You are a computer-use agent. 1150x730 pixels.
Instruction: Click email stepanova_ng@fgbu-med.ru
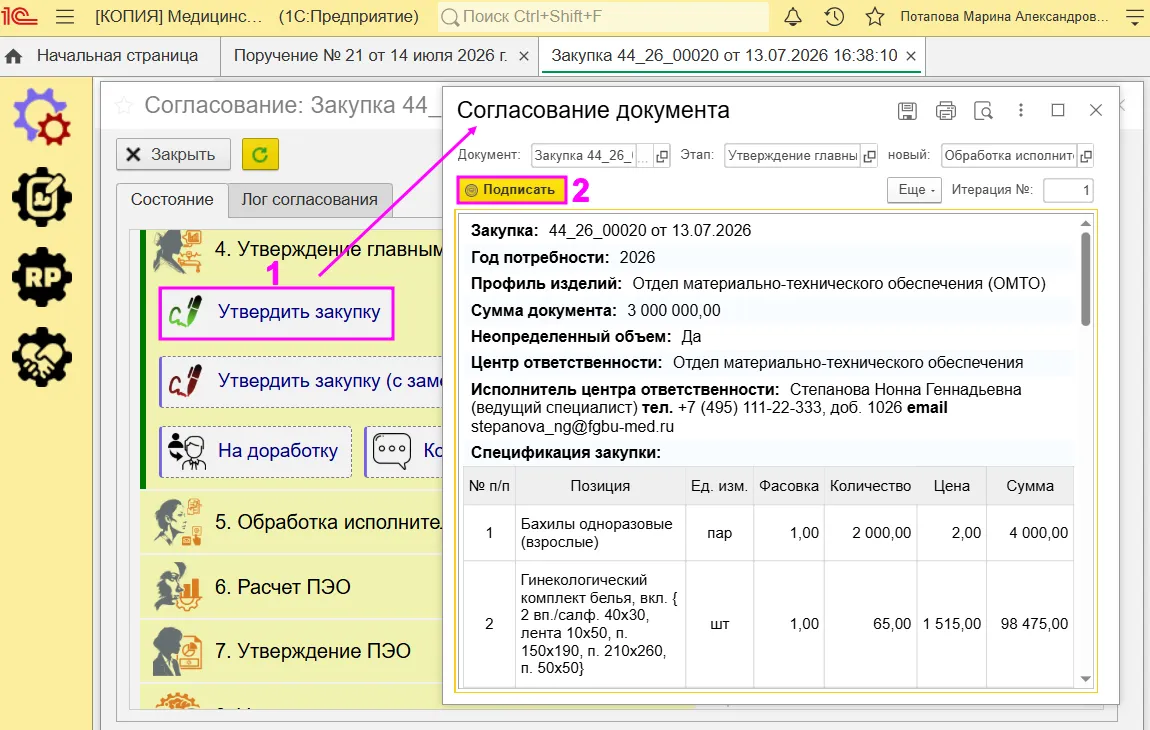(572, 427)
